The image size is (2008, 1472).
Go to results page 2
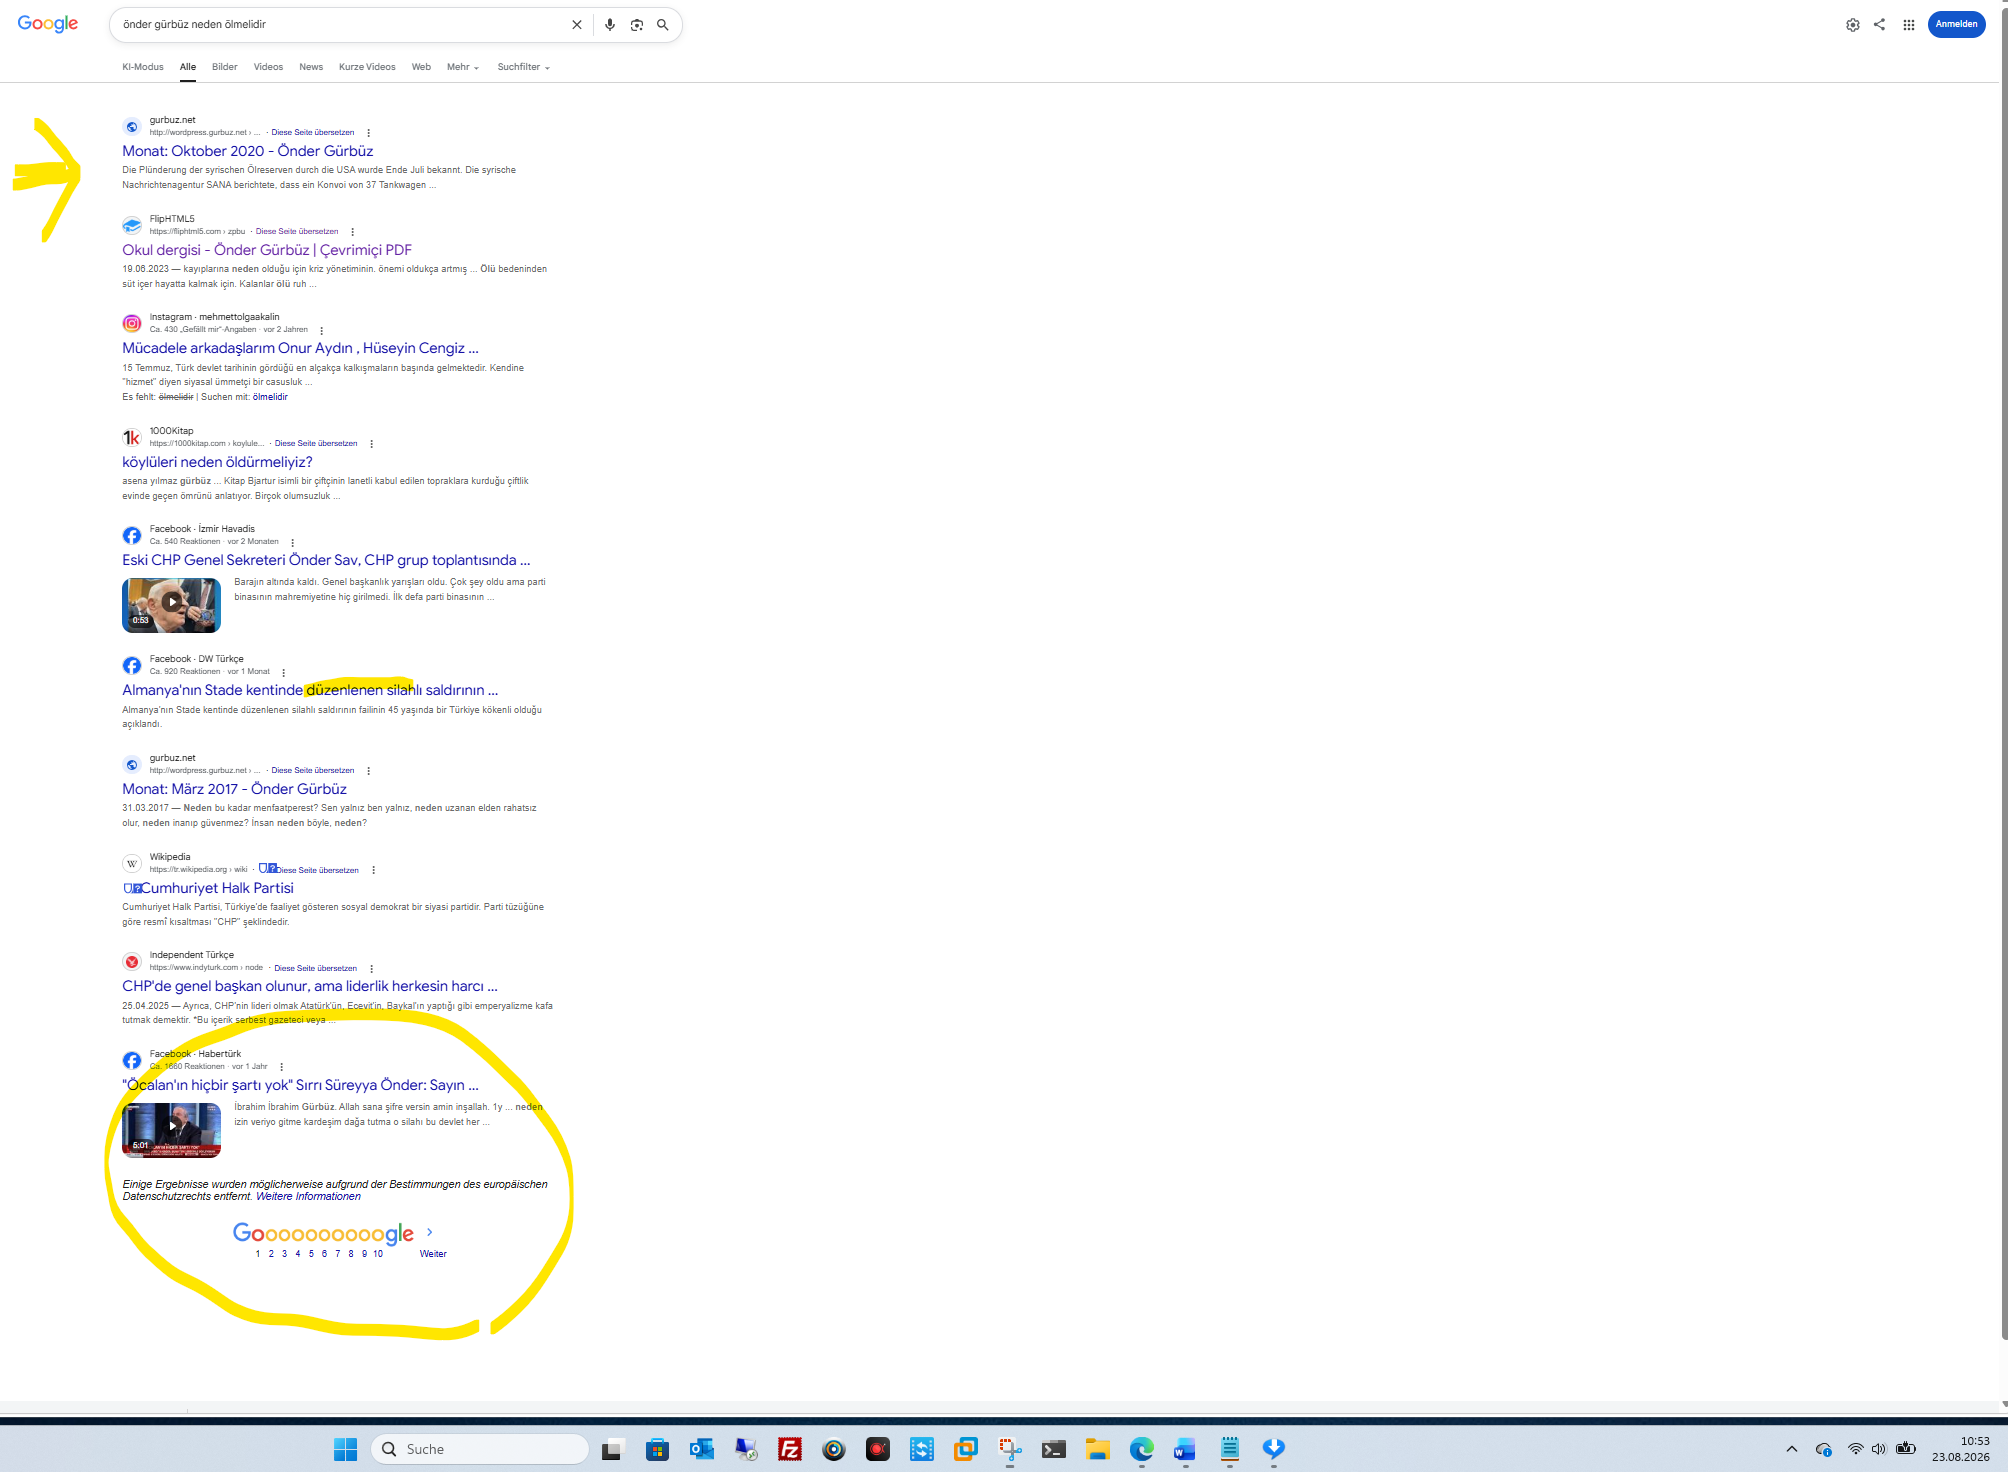tap(271, 1254)
